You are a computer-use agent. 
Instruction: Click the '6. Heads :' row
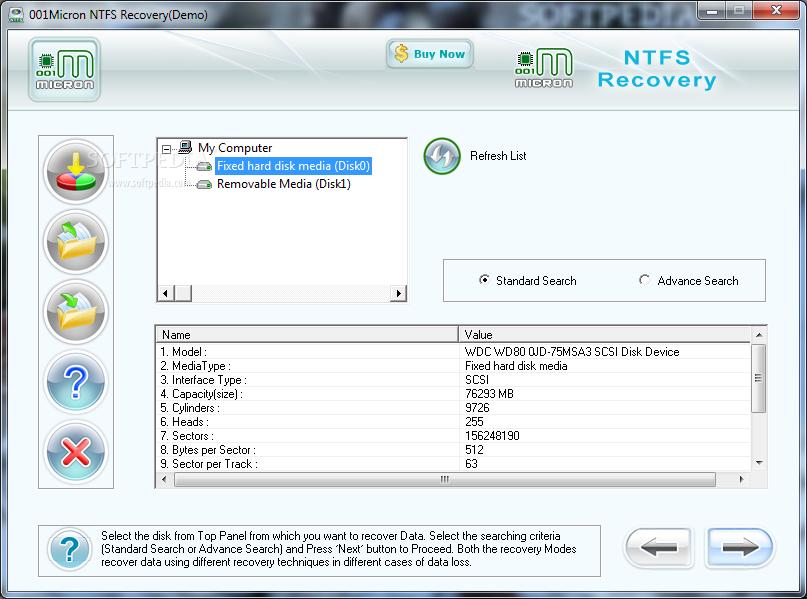click(x=453, y=422)
